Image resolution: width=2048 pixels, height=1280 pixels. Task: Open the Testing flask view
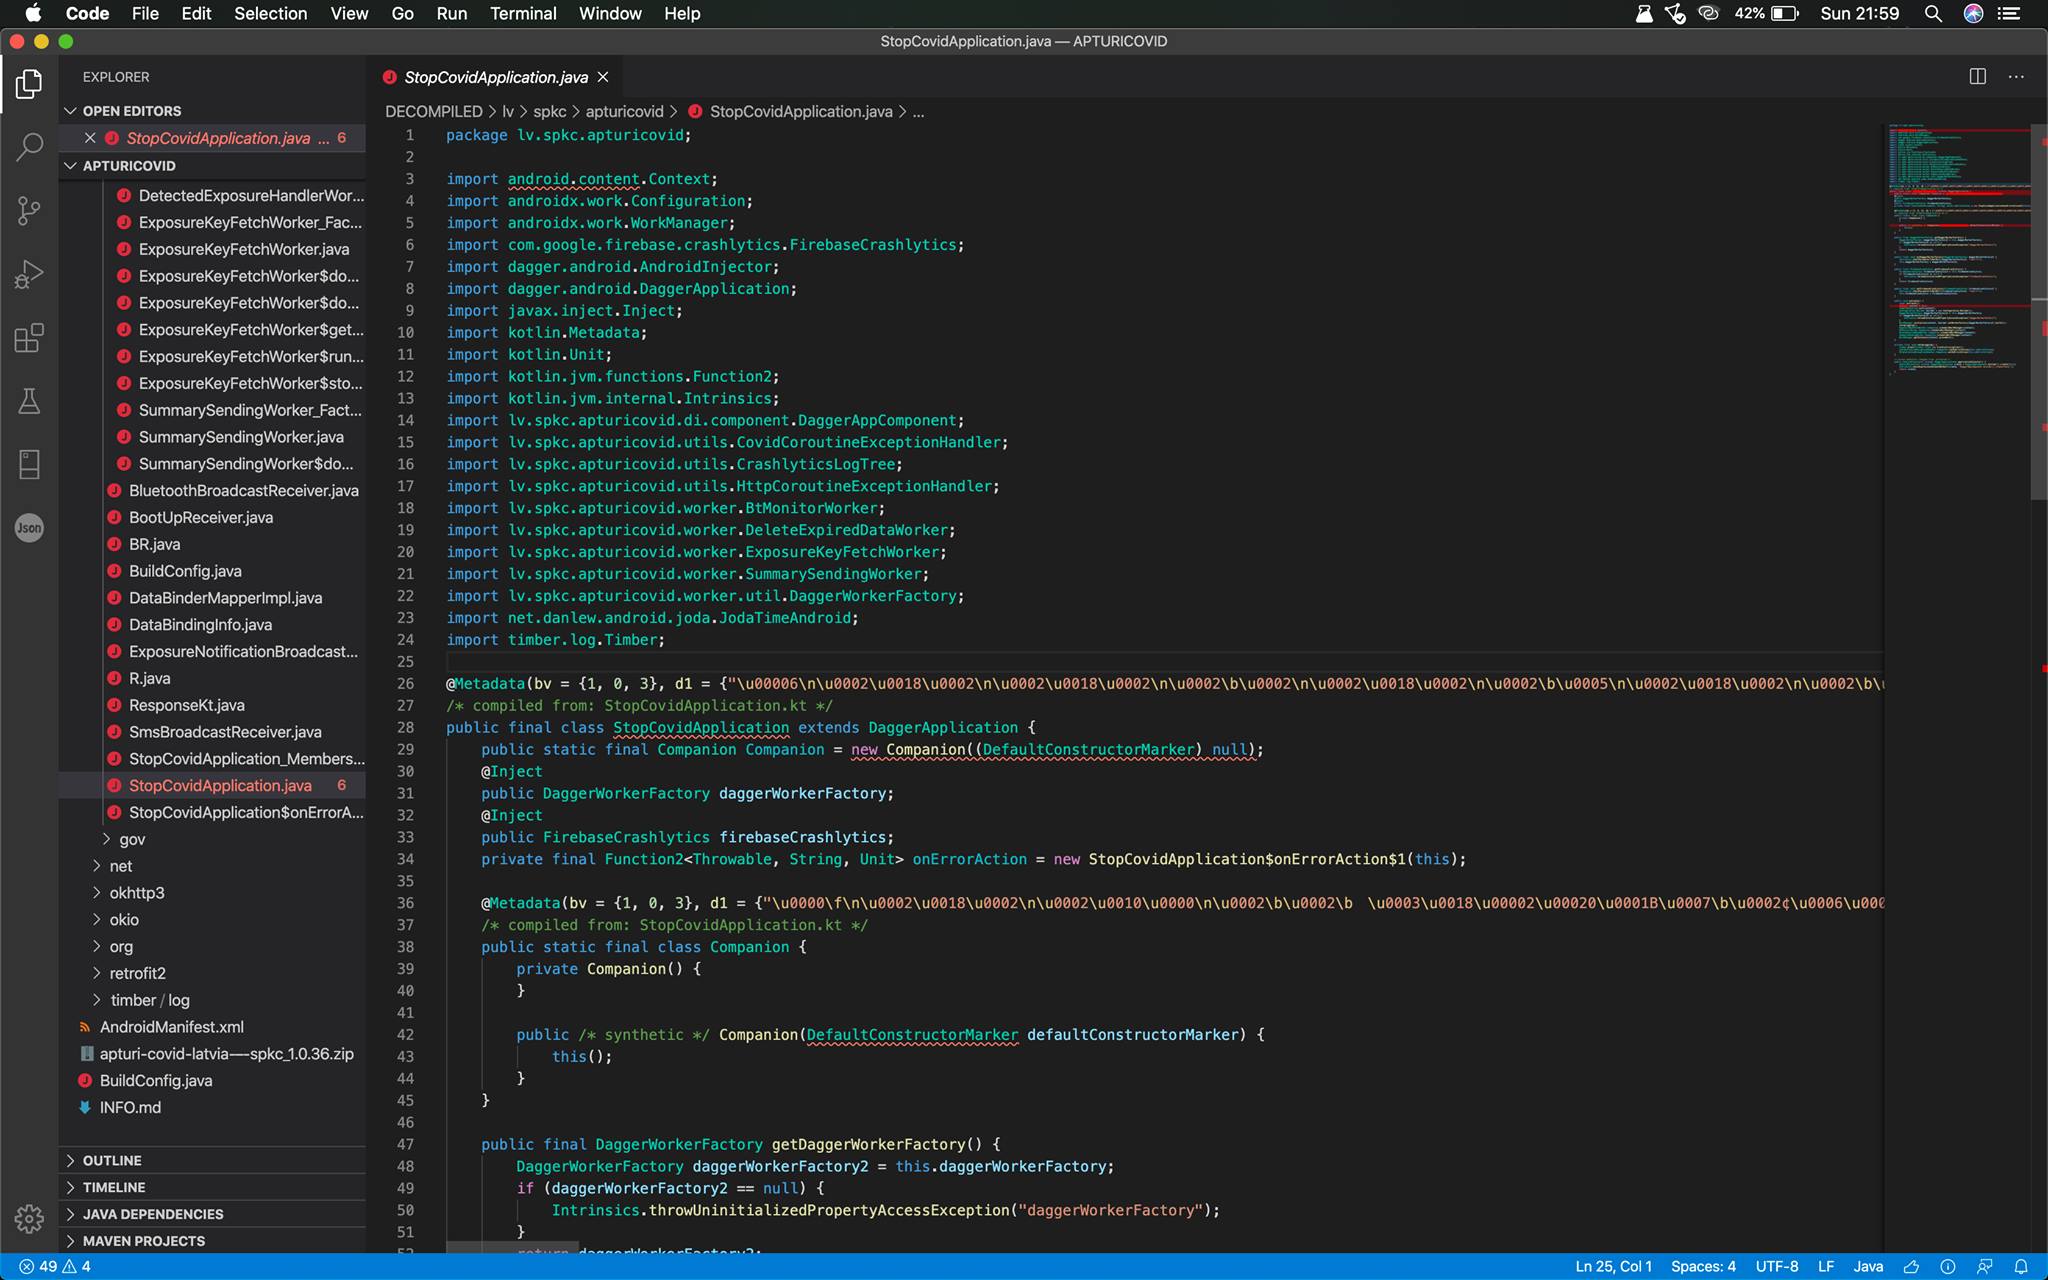tap(29, 401)
